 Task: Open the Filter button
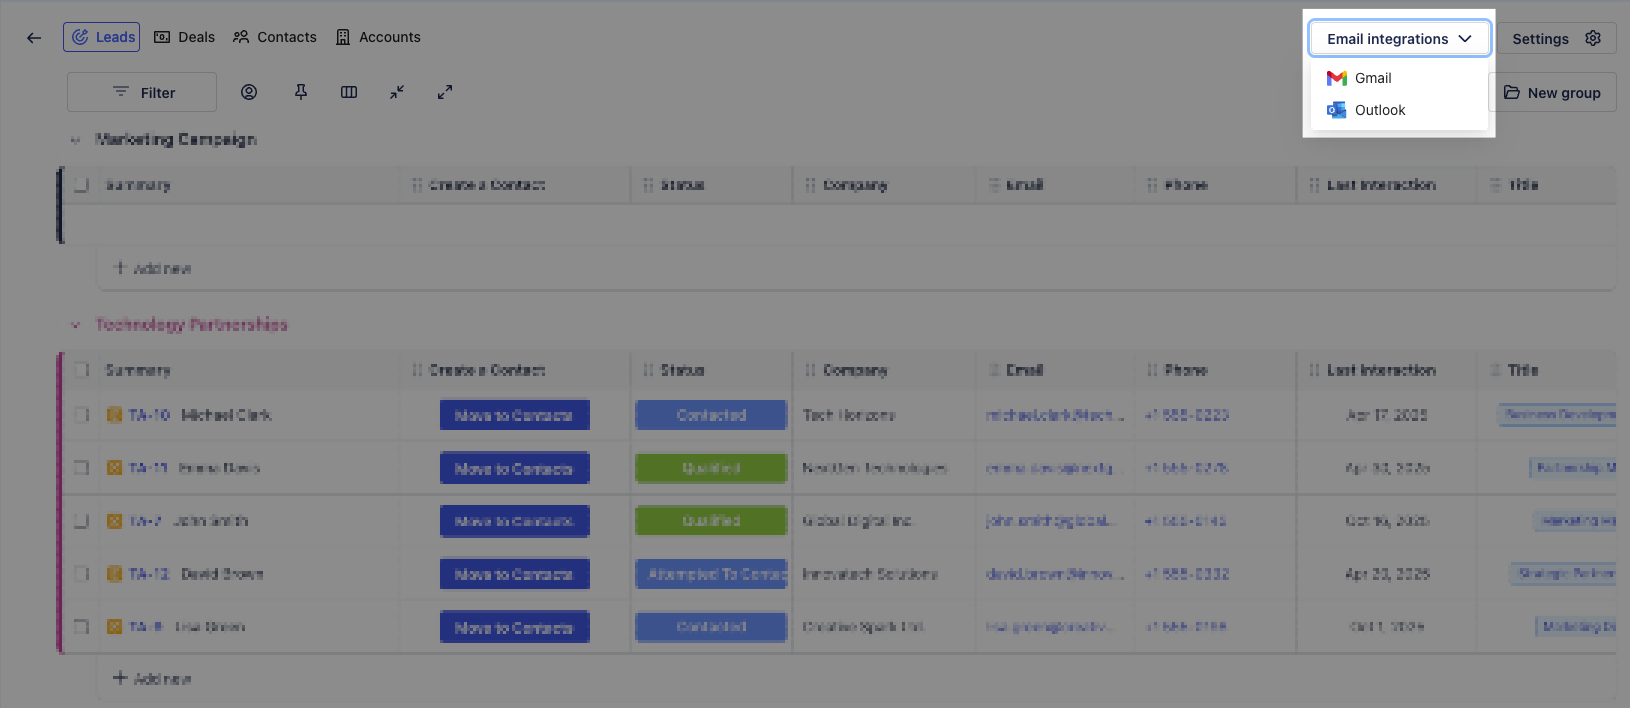142,92
